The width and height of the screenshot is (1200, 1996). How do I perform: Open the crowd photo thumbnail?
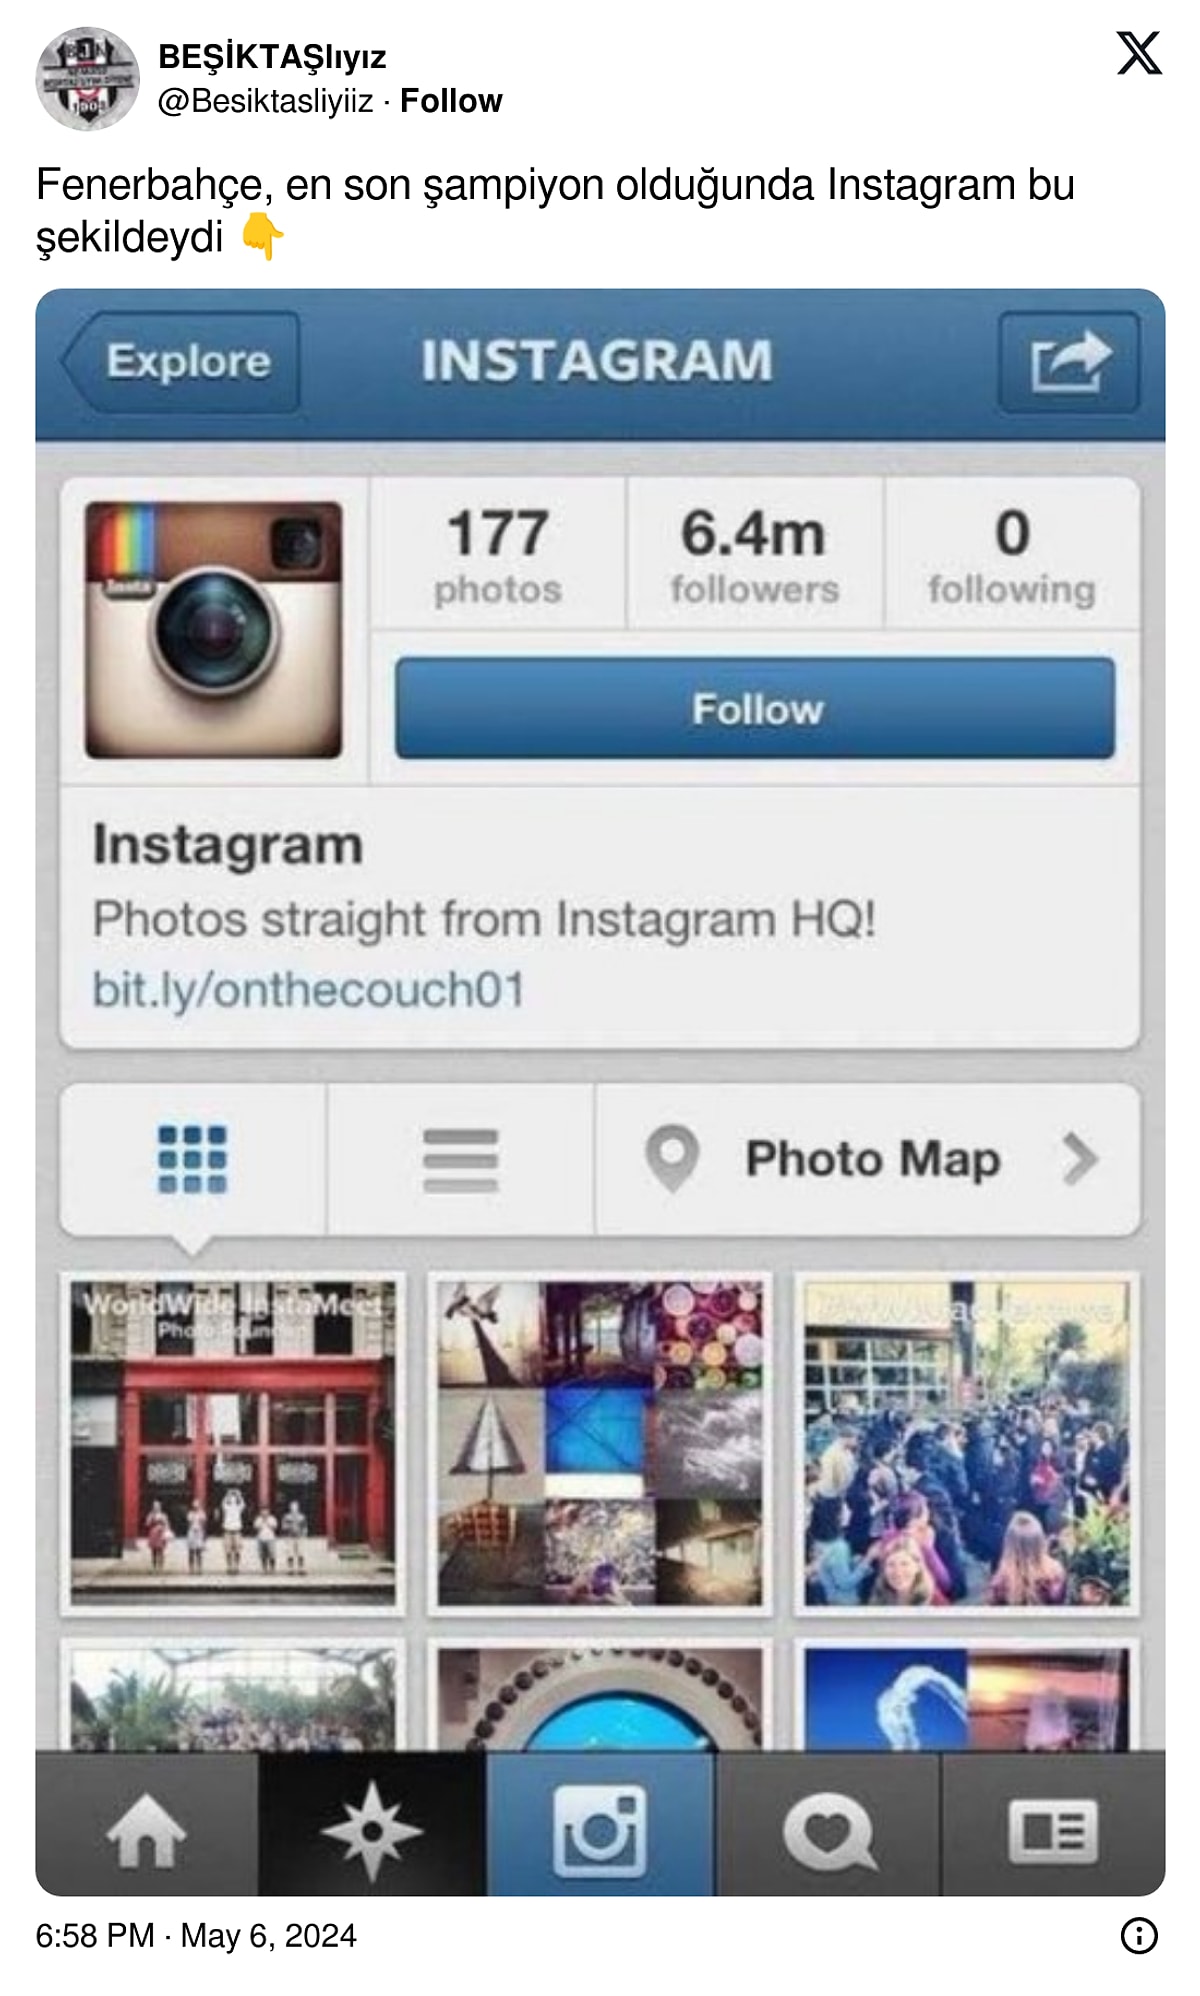tap(967, 1443)
